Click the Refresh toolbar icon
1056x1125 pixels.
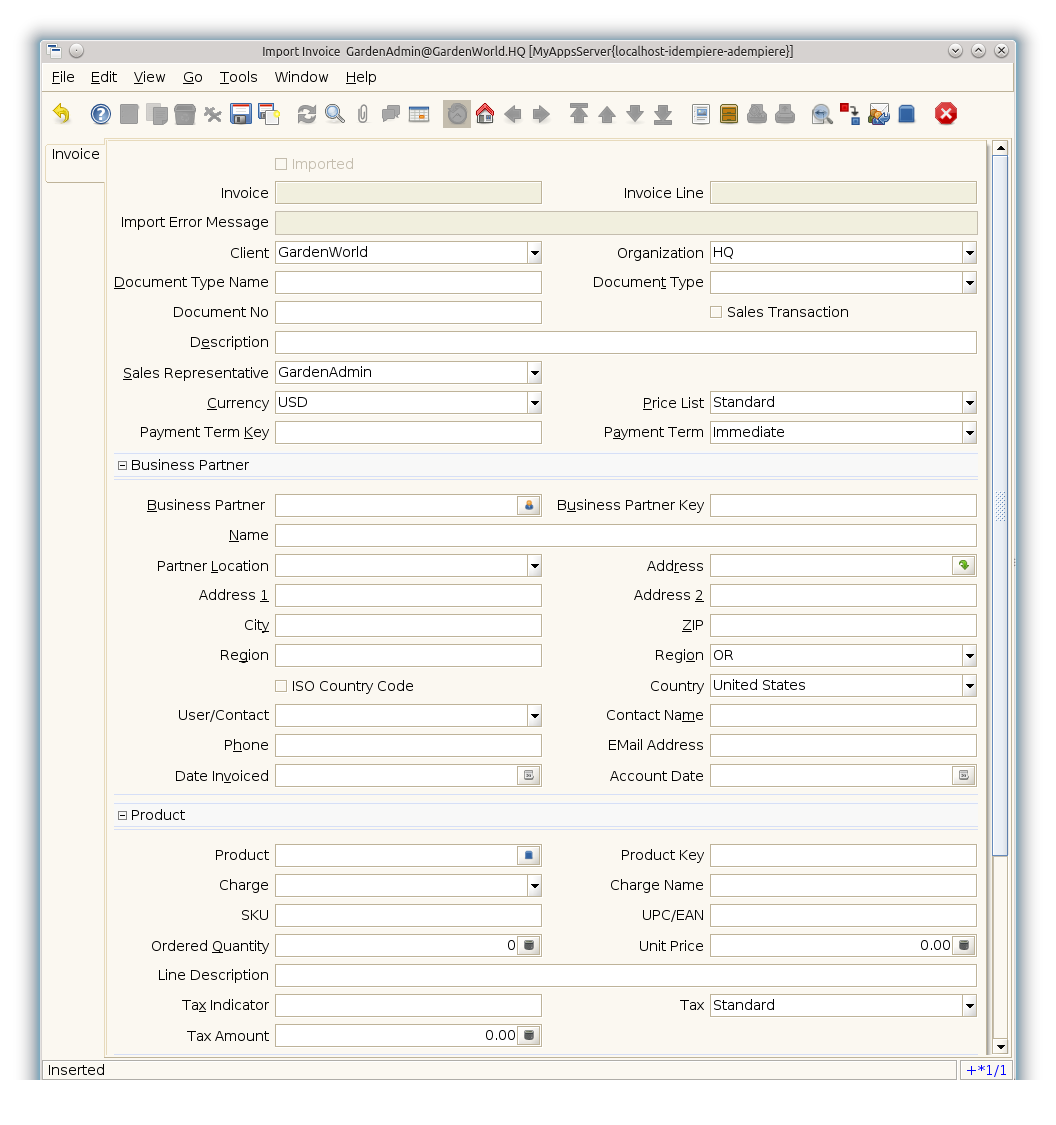pos(307,114)
